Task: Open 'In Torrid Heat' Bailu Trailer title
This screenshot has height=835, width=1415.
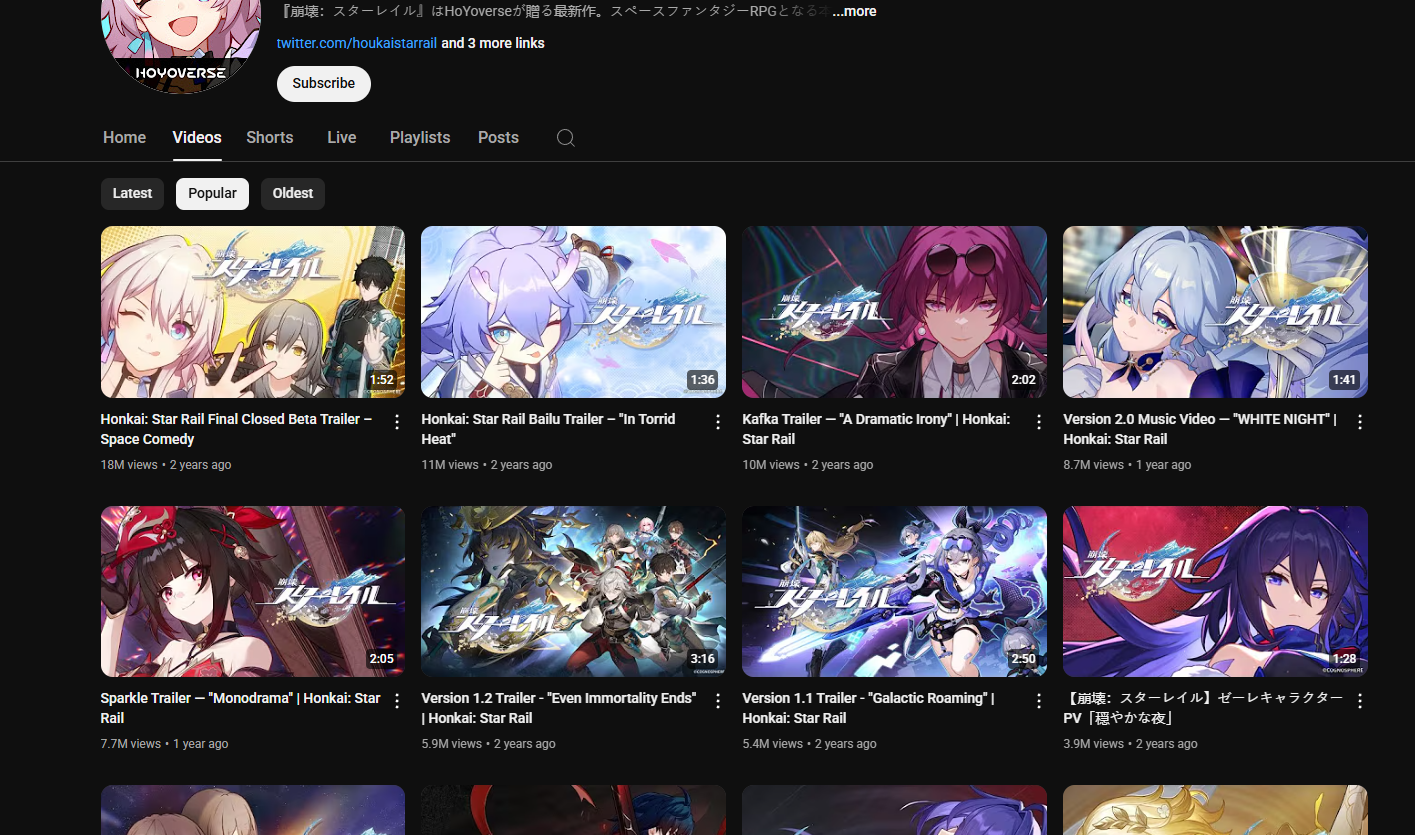Action: click(x=548, y=429)
